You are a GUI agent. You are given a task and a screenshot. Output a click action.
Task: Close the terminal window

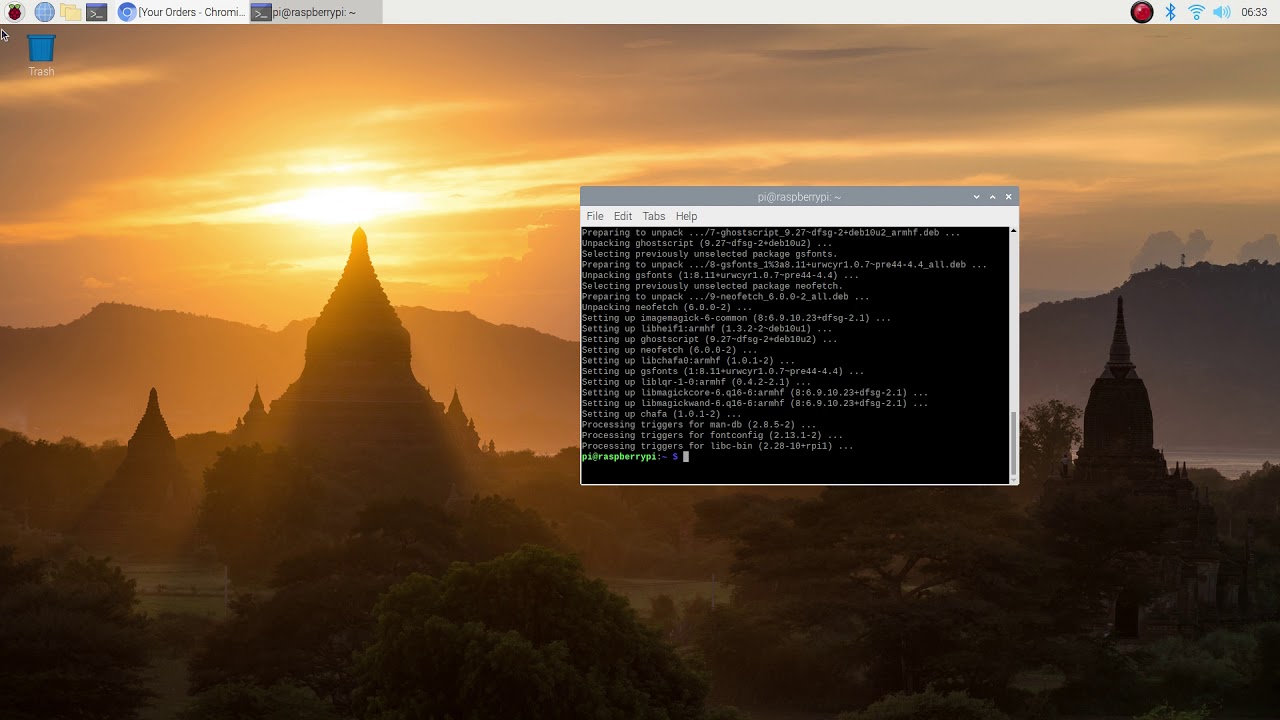tap(1009, 197)
